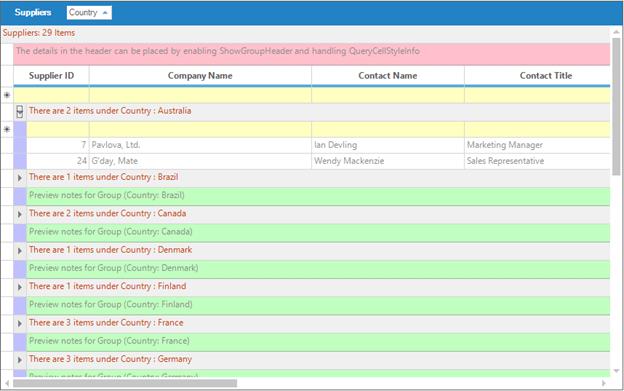This screenshot has height=391, width=624.
Task: Click the Germany group caption text
Action: point(110,359)
